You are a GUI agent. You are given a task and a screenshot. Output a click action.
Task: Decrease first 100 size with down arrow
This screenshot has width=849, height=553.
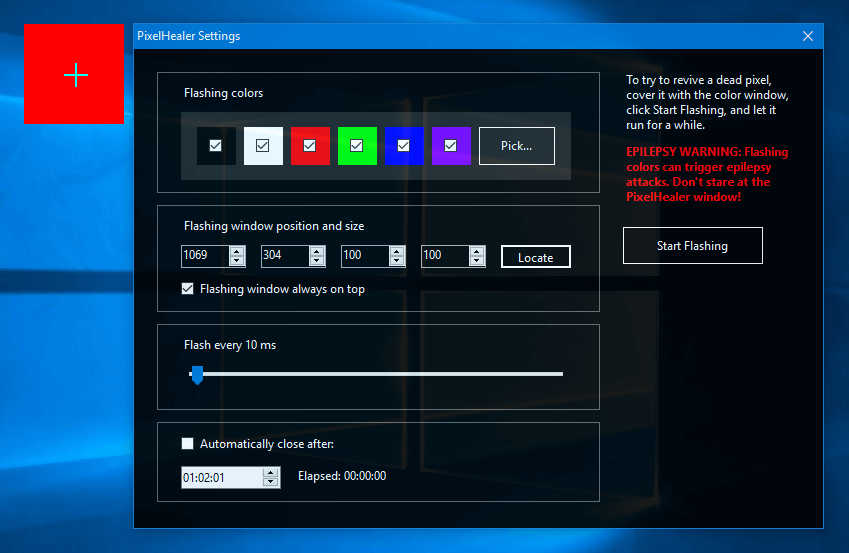point(397,261)
